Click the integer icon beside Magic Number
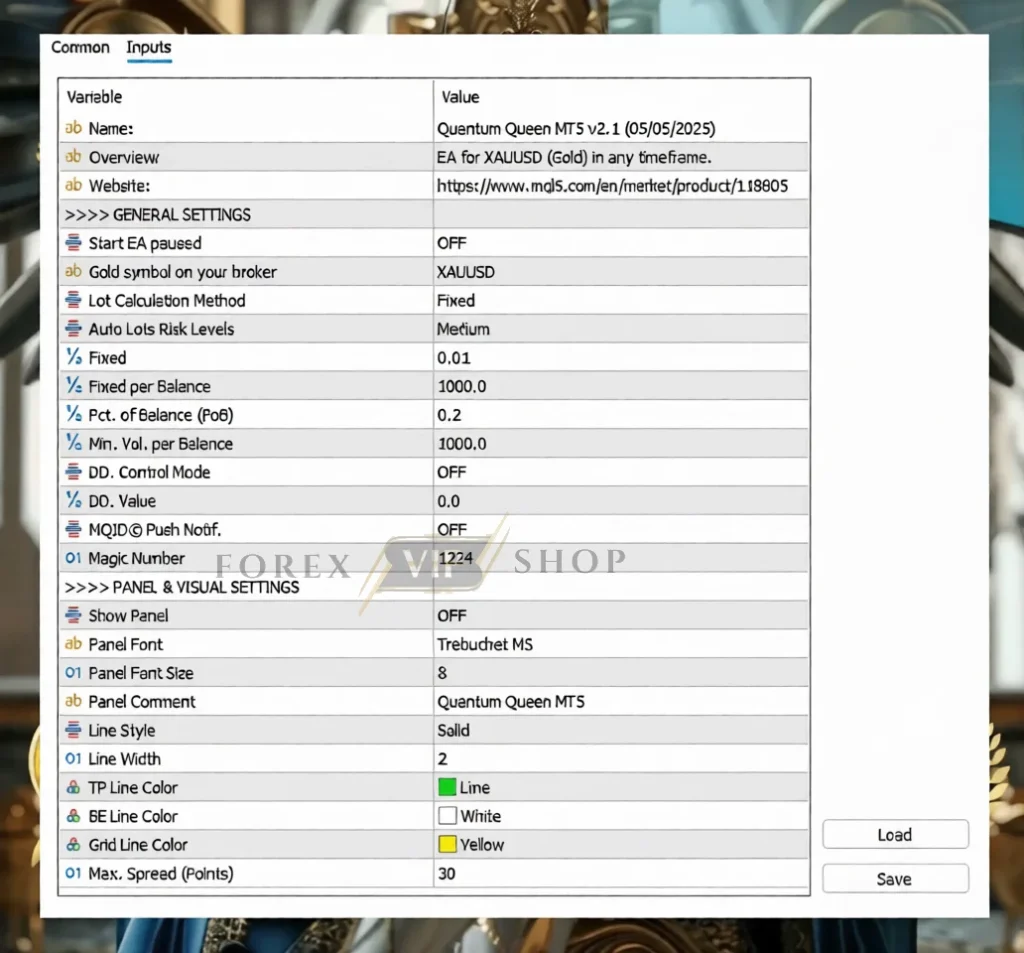Screen dimensions: 1024x953 pyautogui.click(x=73, y=558)
